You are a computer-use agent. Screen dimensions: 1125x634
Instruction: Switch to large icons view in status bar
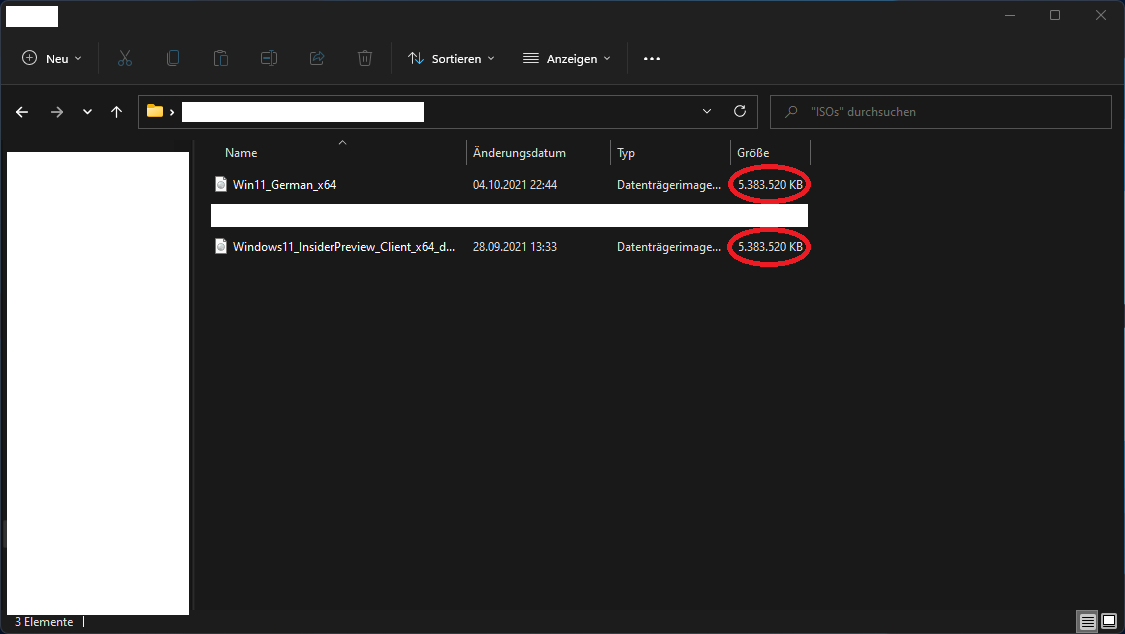pyautogui.click(x=1109, y=621)
